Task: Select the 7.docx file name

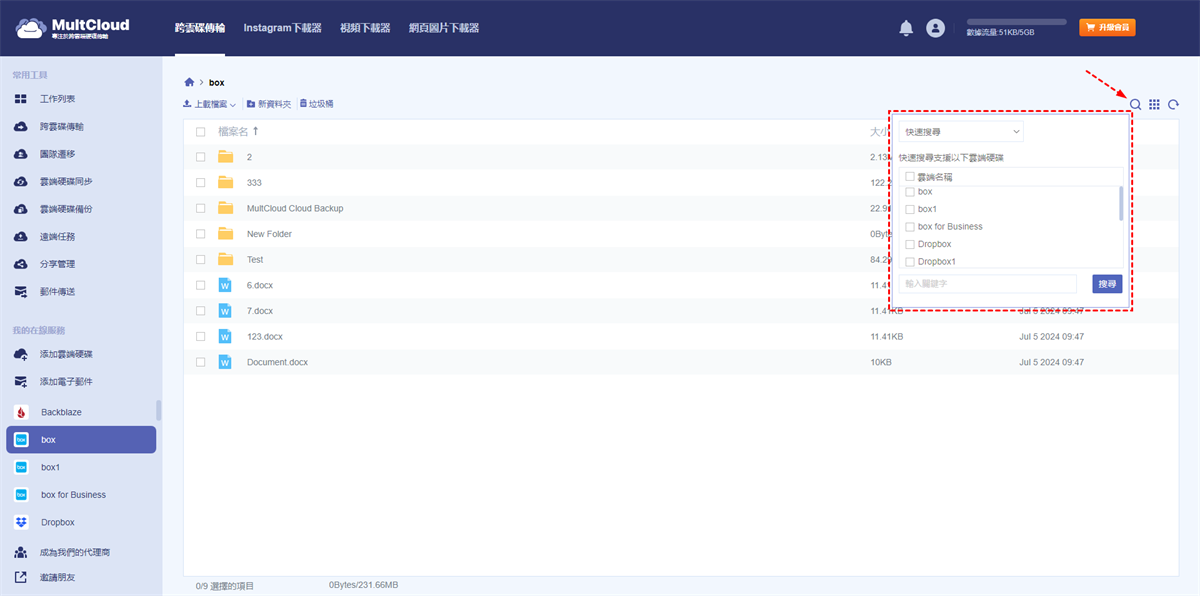Action: [260, 311]
